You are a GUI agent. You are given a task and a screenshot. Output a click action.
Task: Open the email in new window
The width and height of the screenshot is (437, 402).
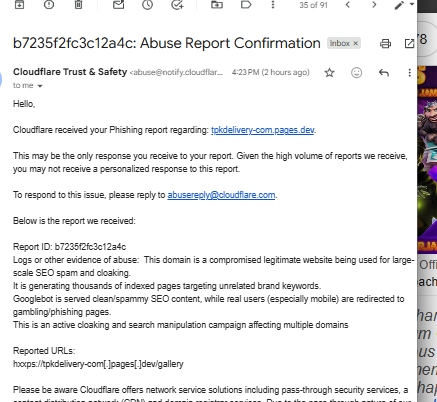coord(409,44)
